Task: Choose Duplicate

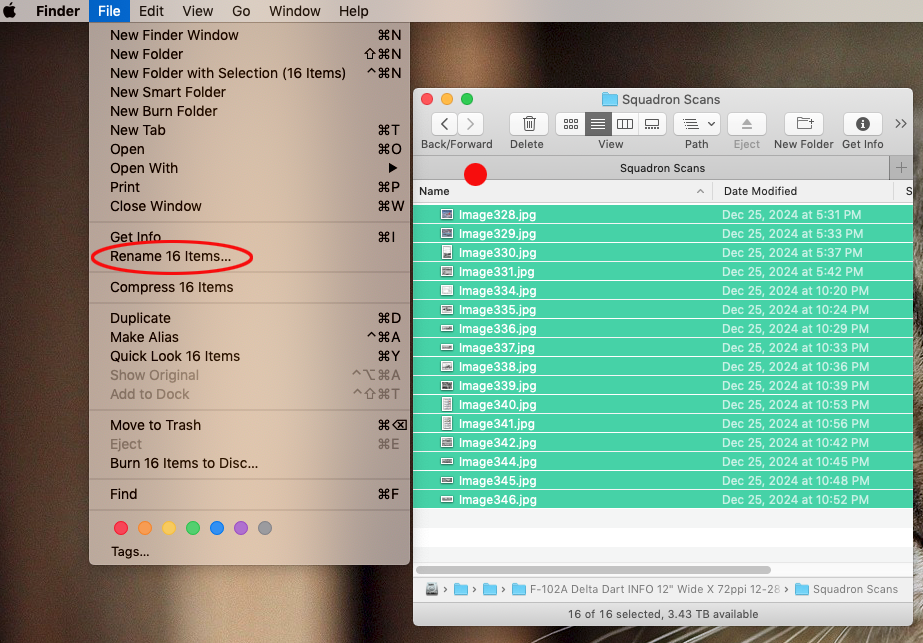Action: (249, 318)
